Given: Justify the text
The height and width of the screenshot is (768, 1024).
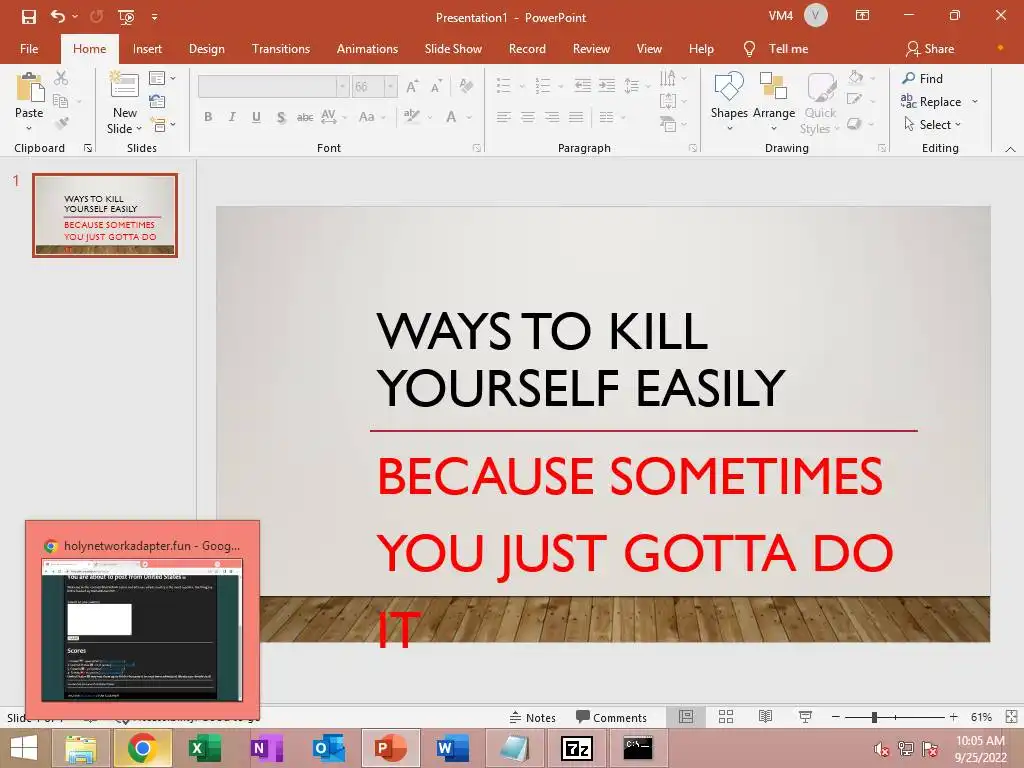Looking at the screenshot, I should point(576,117).
